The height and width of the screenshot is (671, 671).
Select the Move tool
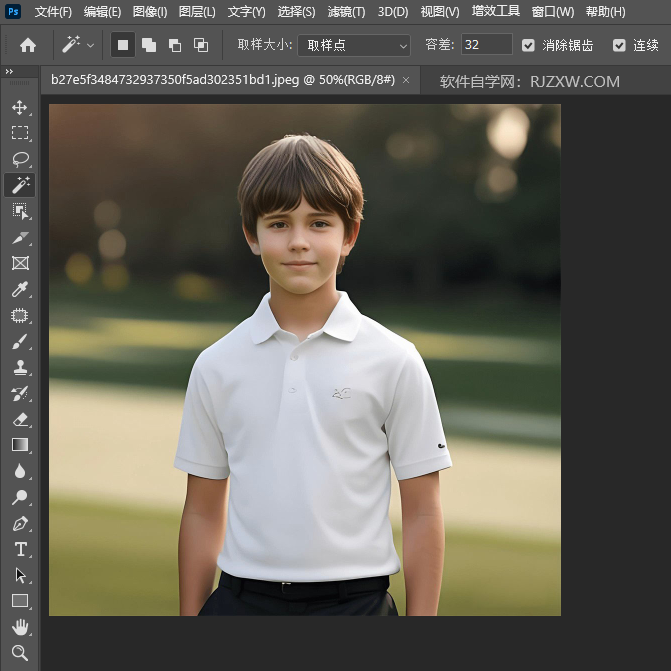[20, 107]
